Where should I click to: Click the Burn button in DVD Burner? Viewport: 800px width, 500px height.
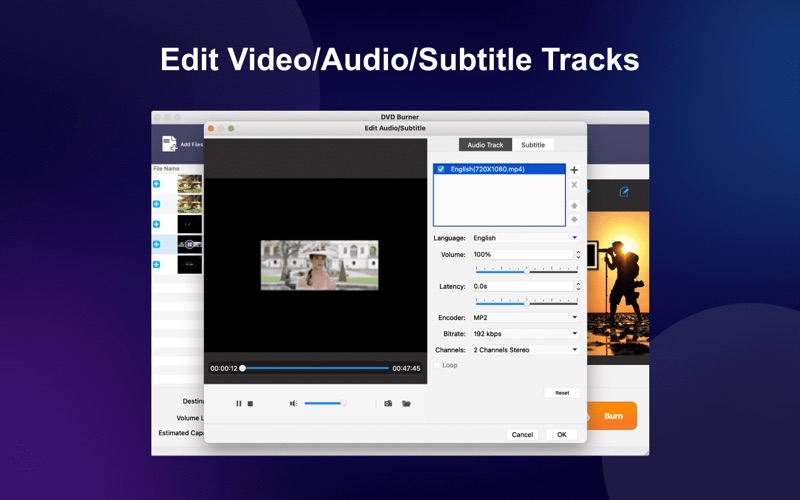(x=611, y=416)
